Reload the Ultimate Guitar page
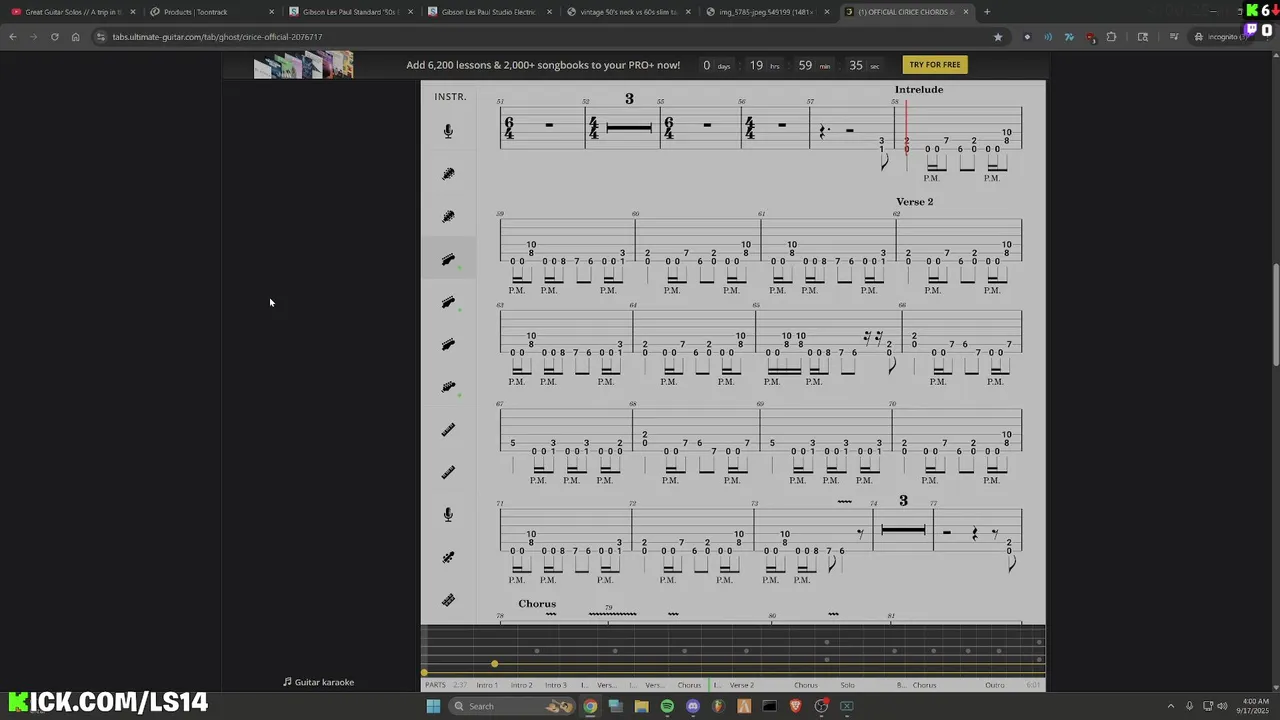The width and height of the screenshot is (1280, 720). pyautogui.click(x=54, y=37)
